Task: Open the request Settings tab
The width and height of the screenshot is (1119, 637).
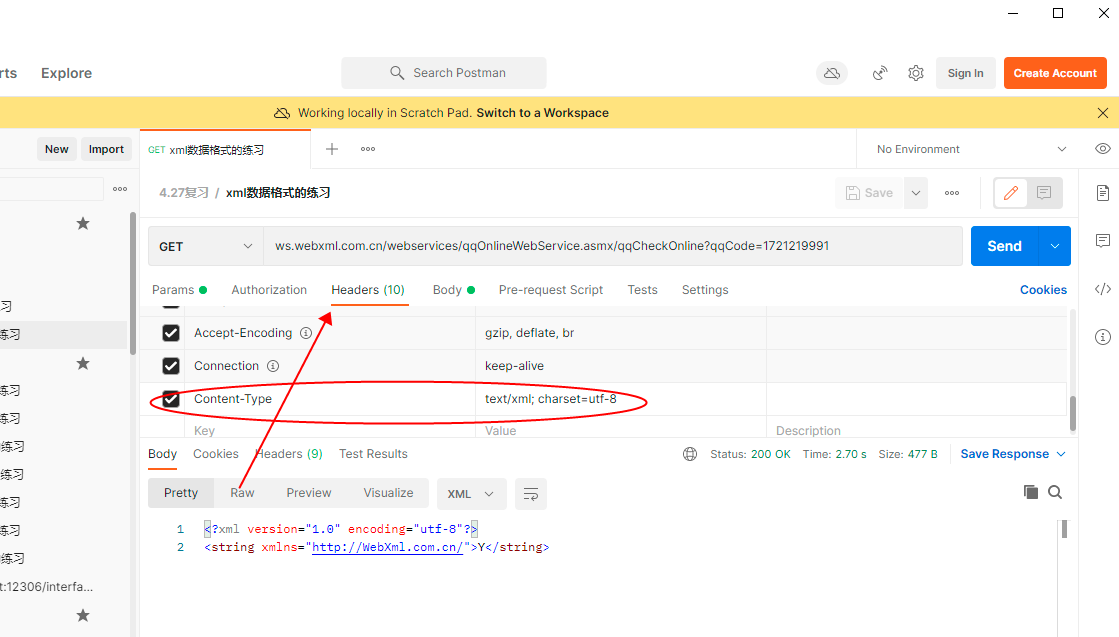Action: [705, 290]
